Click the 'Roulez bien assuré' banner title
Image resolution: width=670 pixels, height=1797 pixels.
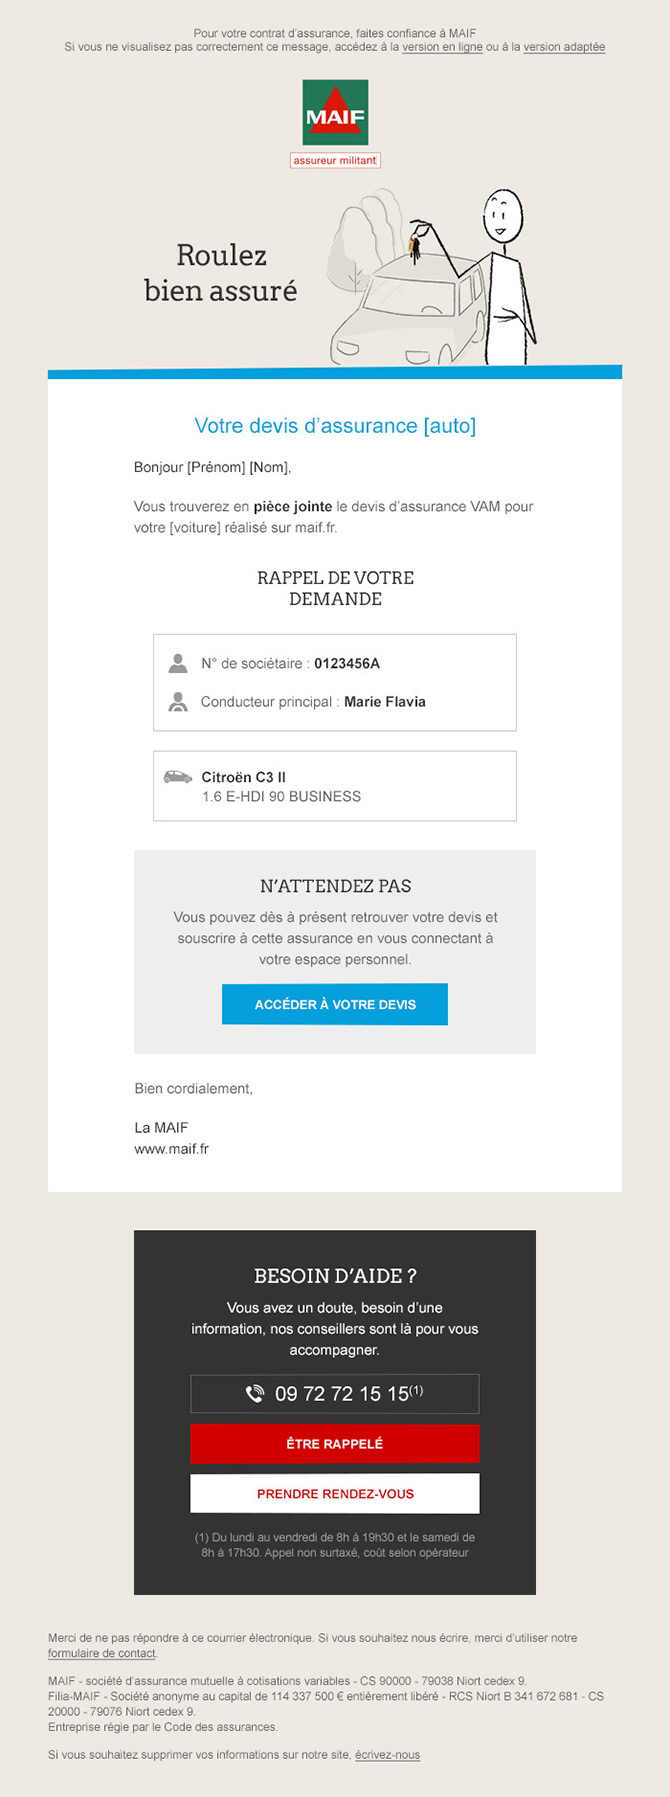point(221,273)
